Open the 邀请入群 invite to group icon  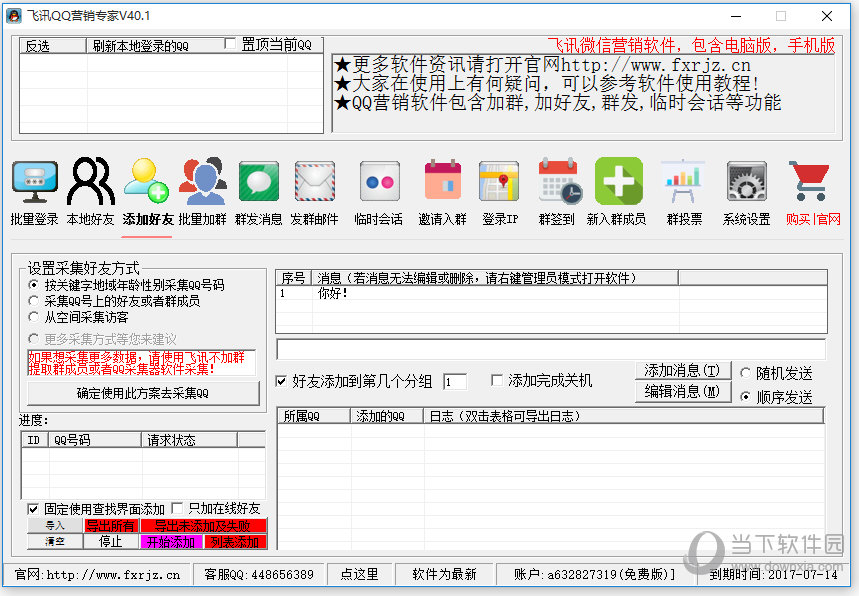[x=443, y=180]
